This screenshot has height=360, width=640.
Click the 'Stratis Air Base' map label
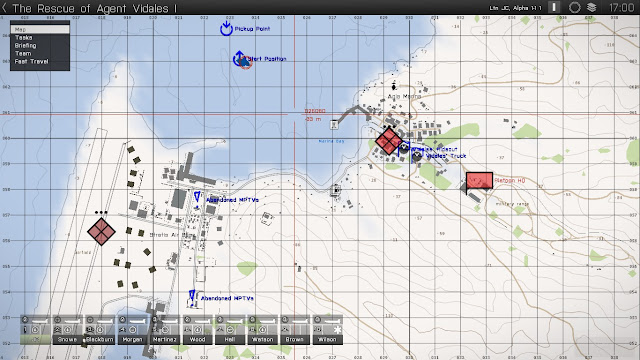click(171, 235)
